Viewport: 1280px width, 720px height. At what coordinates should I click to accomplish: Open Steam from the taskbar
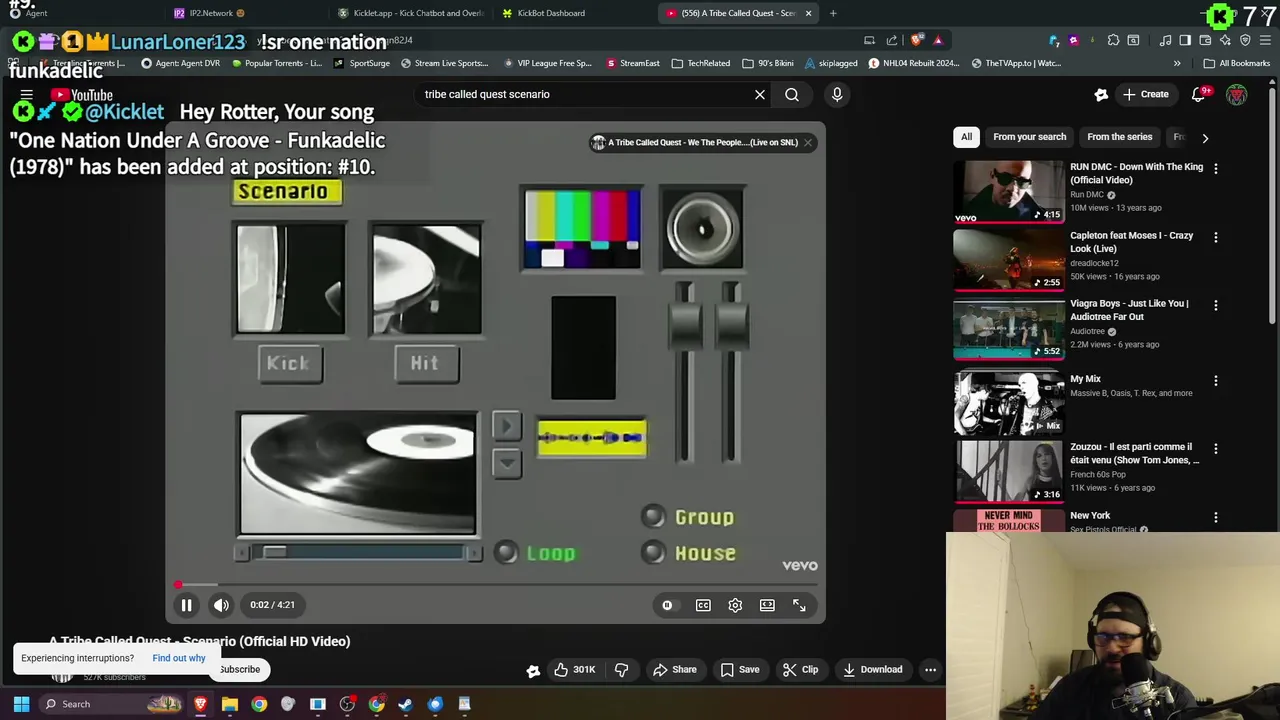(405, 704)
